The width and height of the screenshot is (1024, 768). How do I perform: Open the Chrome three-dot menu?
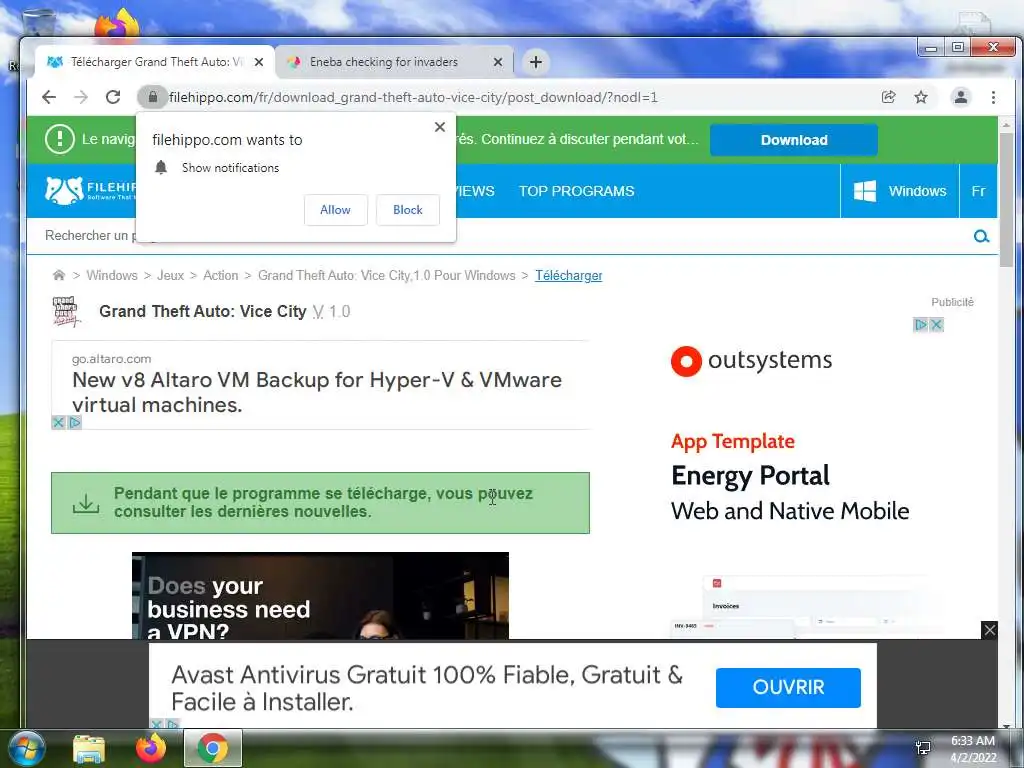[x=993, y=97]
